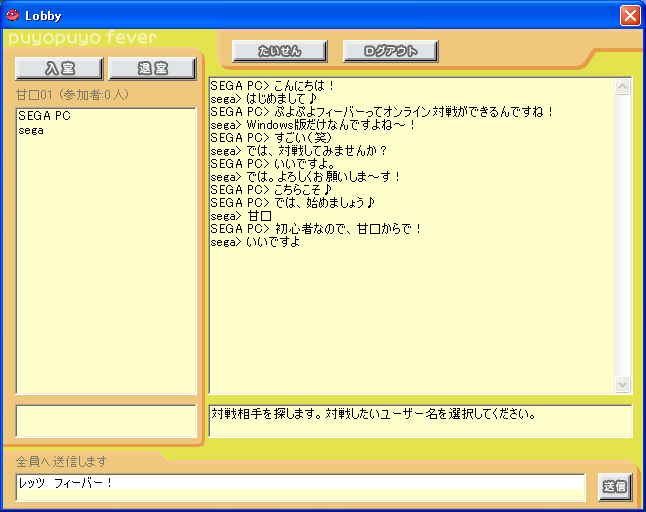
Task: Click the status message starting with 対戦相手を探します
Action: tap(373, 413)
